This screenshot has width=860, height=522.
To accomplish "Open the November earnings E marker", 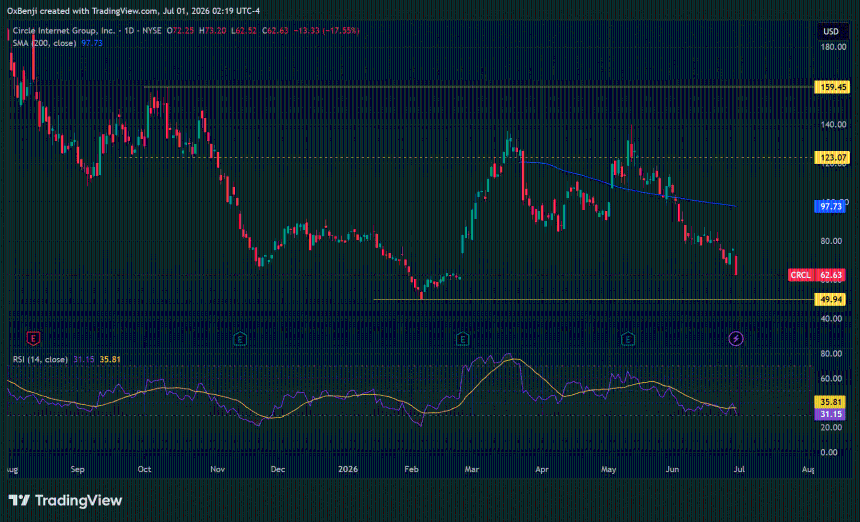I will (240, 339).
